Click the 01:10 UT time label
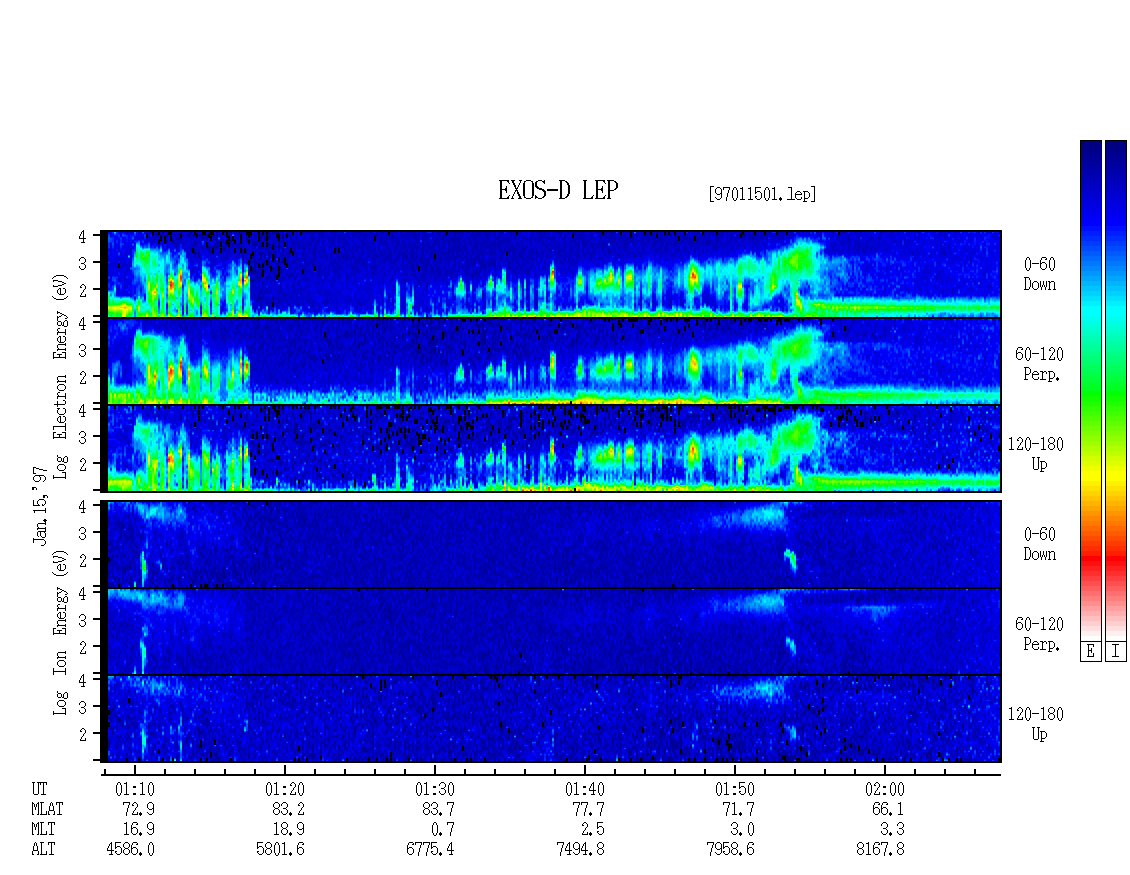 coord(135,789)
